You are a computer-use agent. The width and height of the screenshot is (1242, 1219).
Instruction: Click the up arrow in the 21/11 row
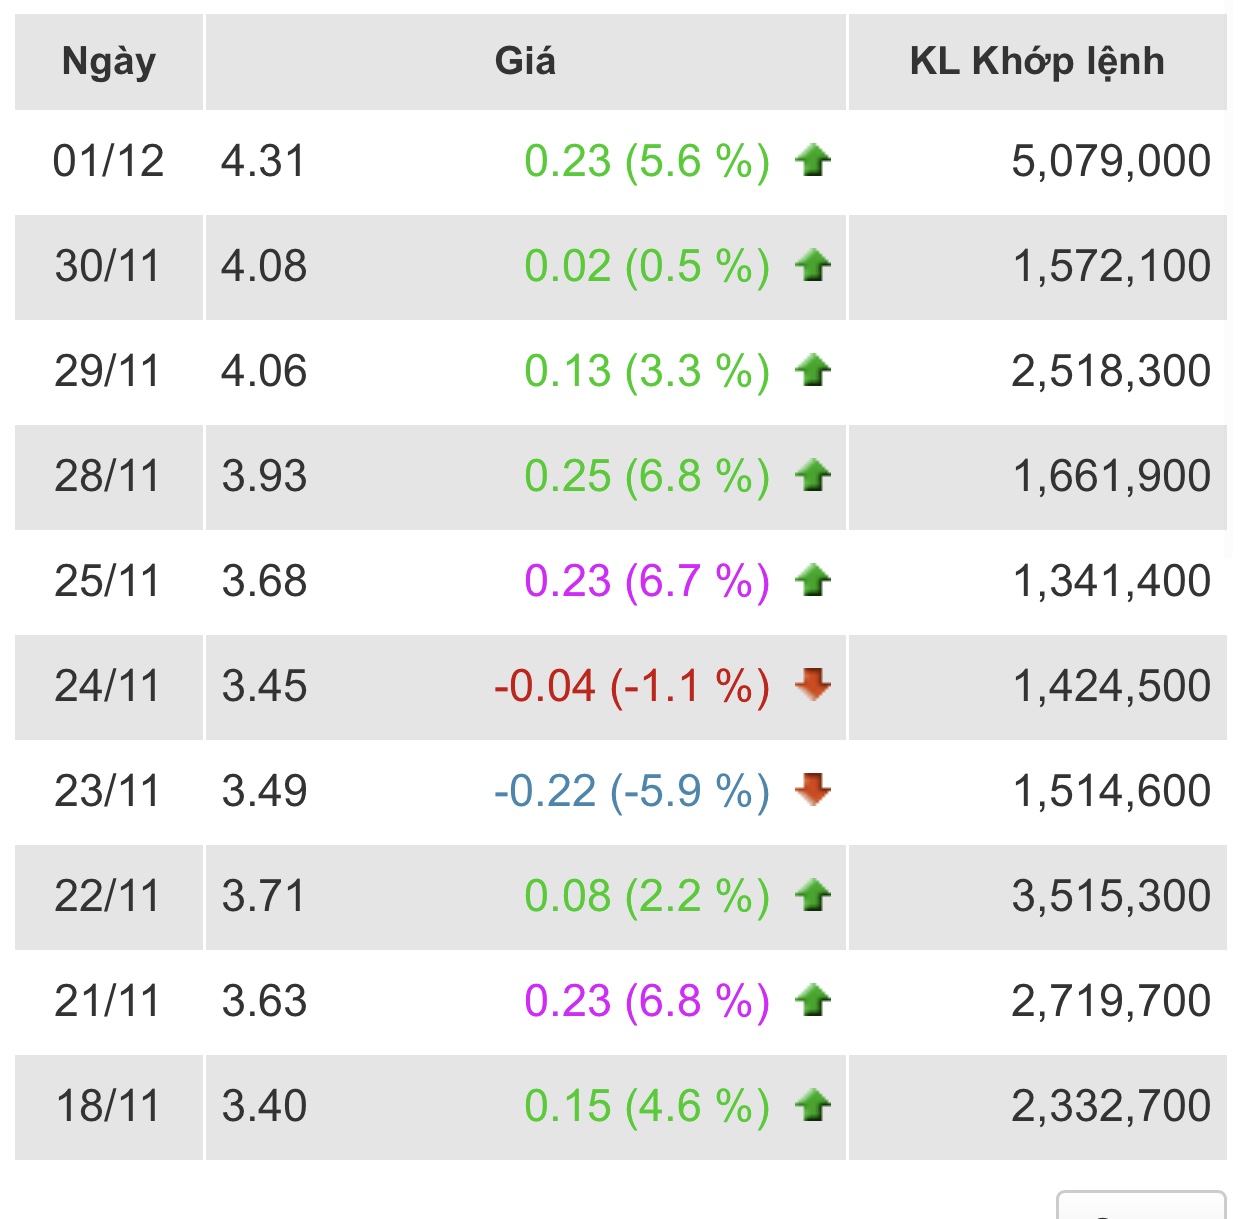coord(813,1001)
